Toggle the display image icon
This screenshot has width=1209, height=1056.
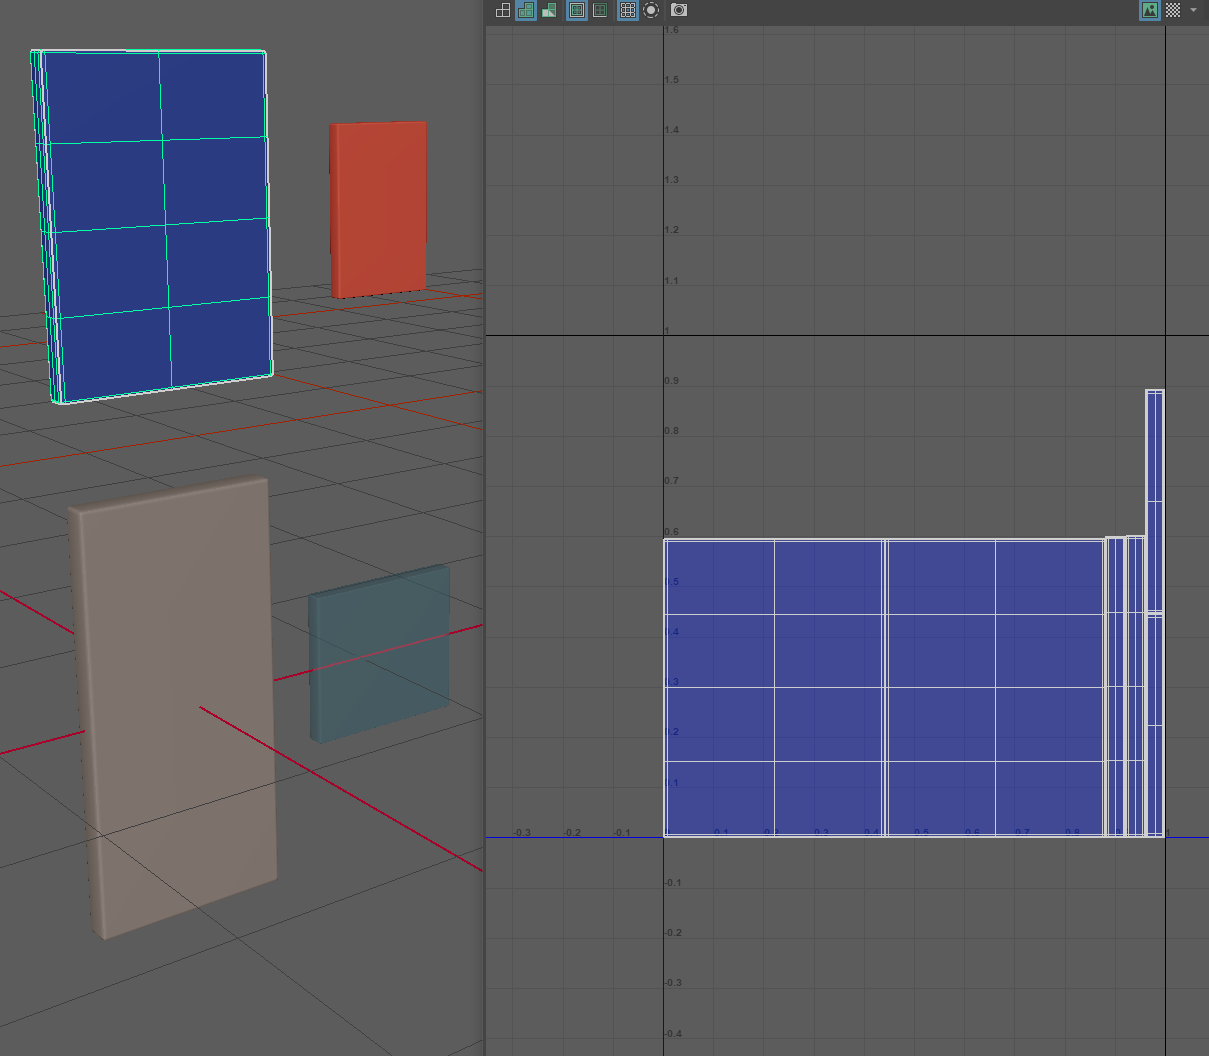pyautogui.click(x=1150, y=10)
